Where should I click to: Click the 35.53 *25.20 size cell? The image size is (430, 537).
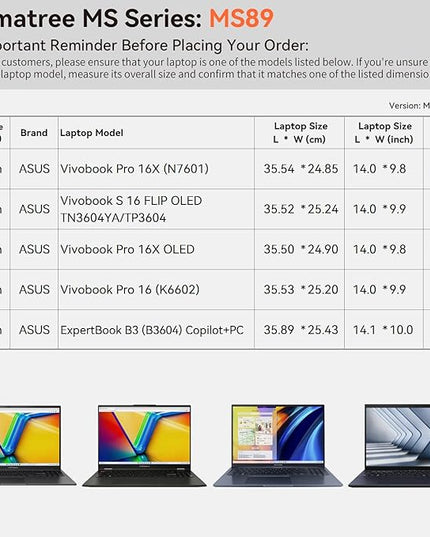point(301,290)
